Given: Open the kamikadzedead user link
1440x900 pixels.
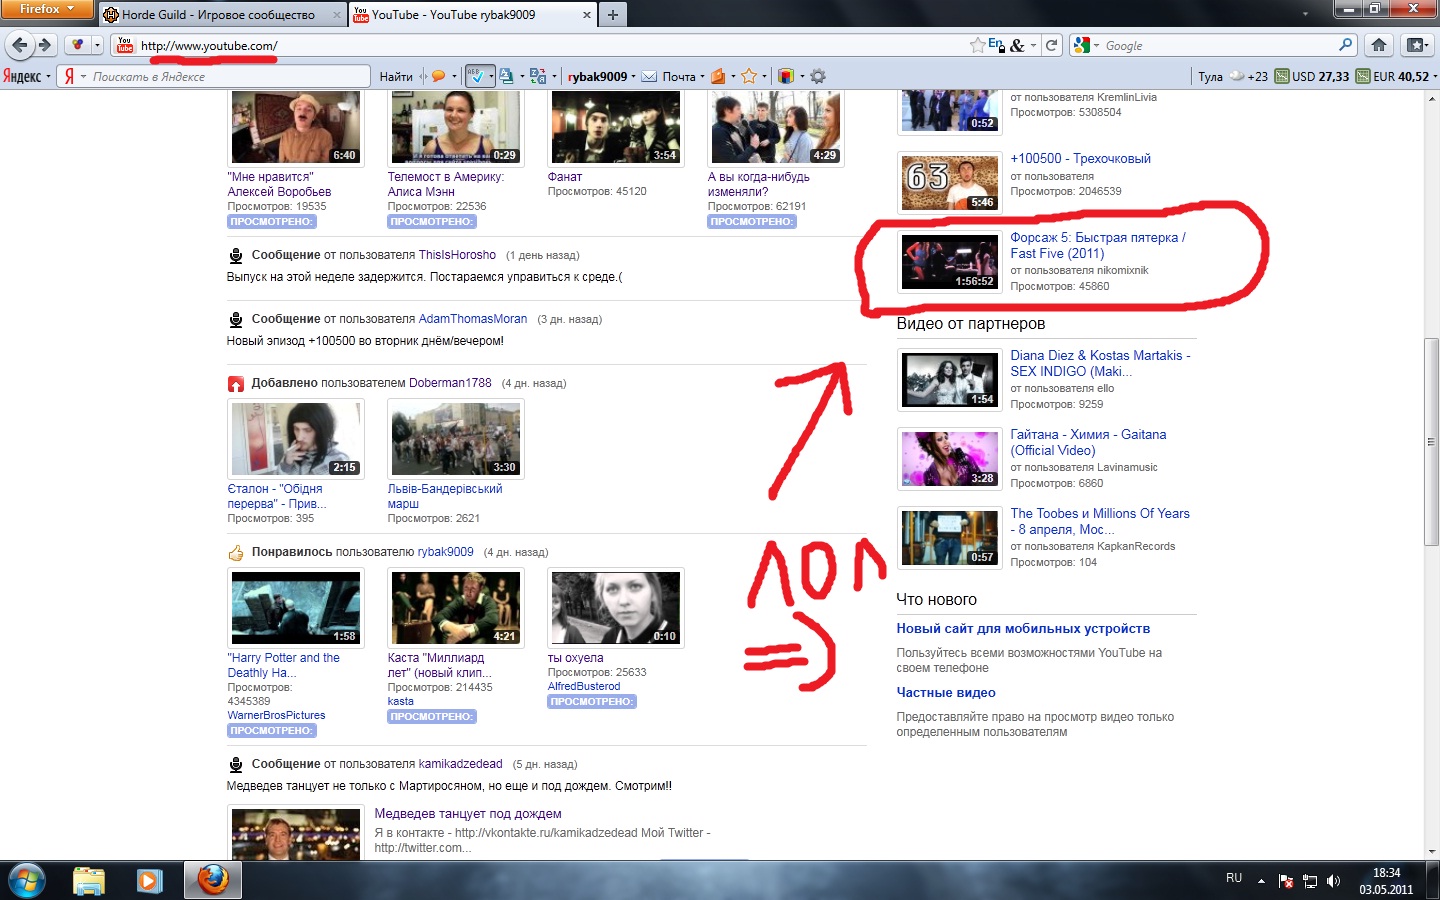Looking at the screenshot, I should (460, 764).
